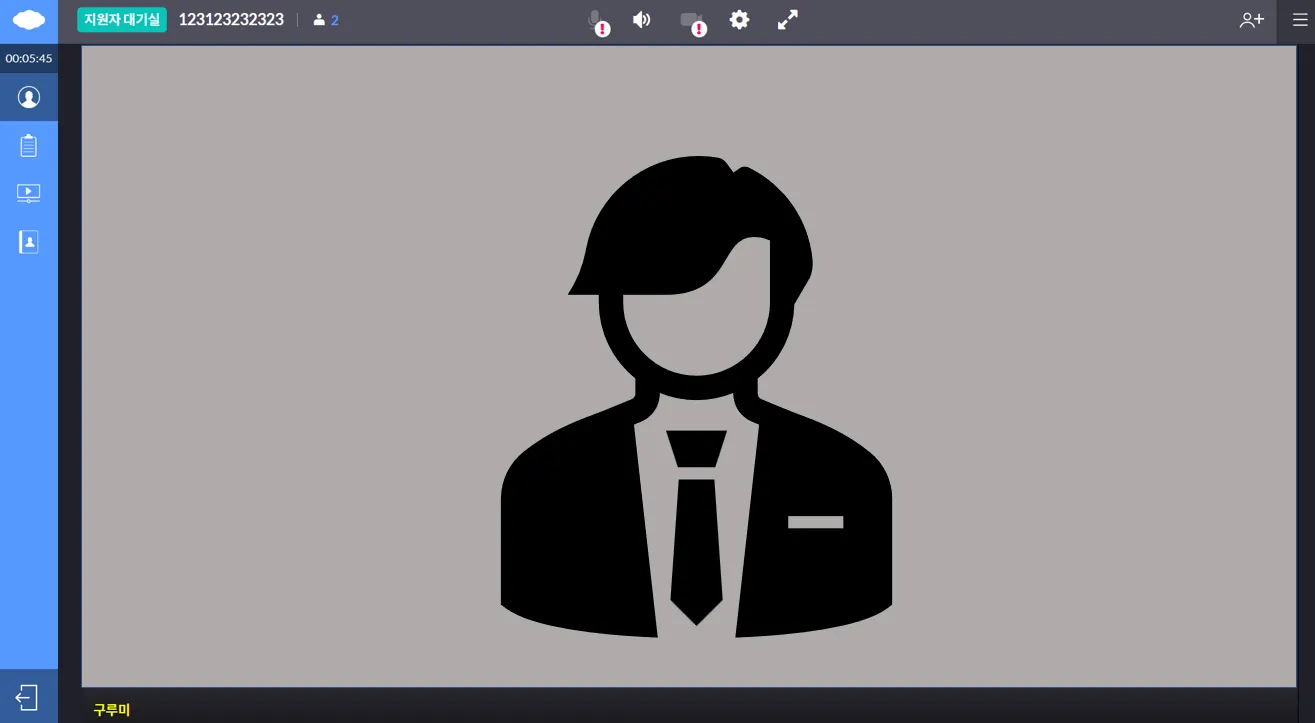Screen dimensions: 1315x723
Task: Toggle the microphone with warning badge
Action: [x=596, y=21]
